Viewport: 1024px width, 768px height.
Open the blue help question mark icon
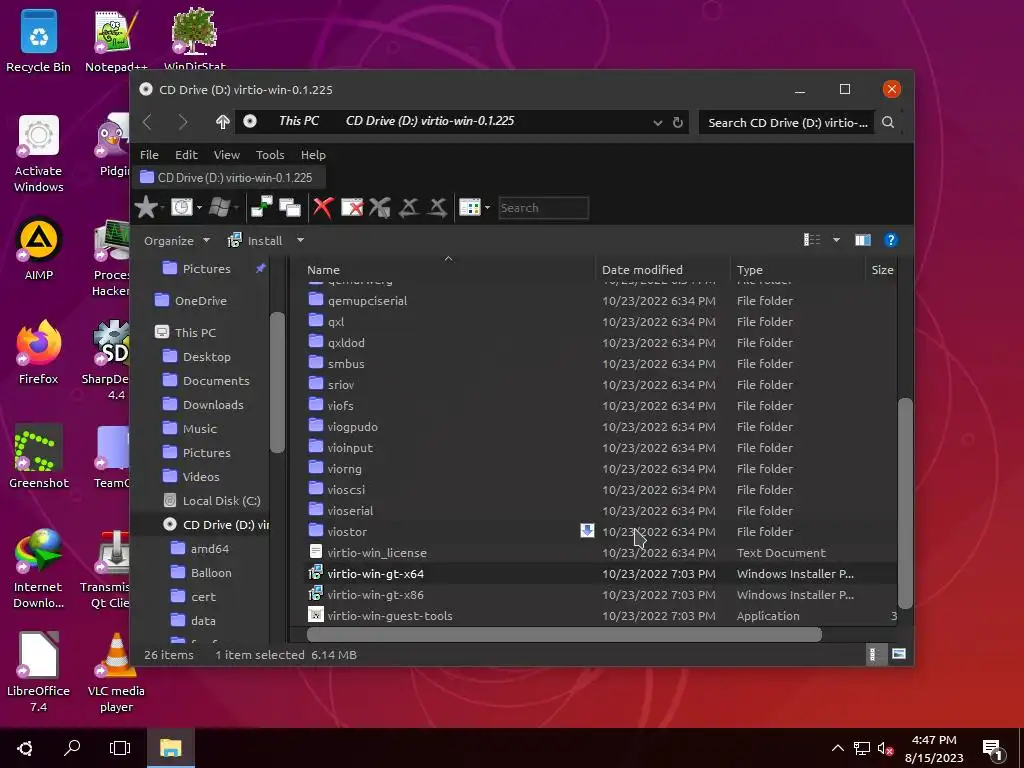(x=890, y=240)
